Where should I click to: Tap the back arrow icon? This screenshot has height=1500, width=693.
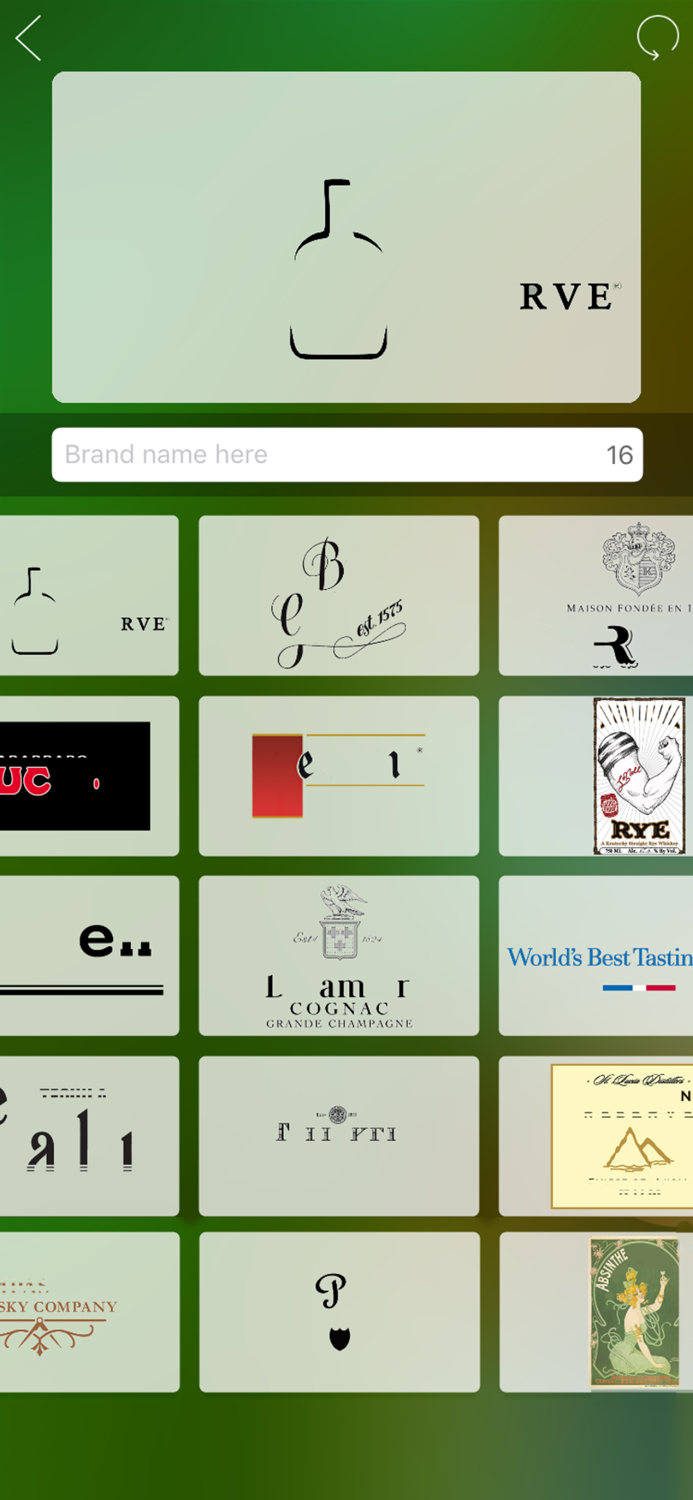pos(29,38)
